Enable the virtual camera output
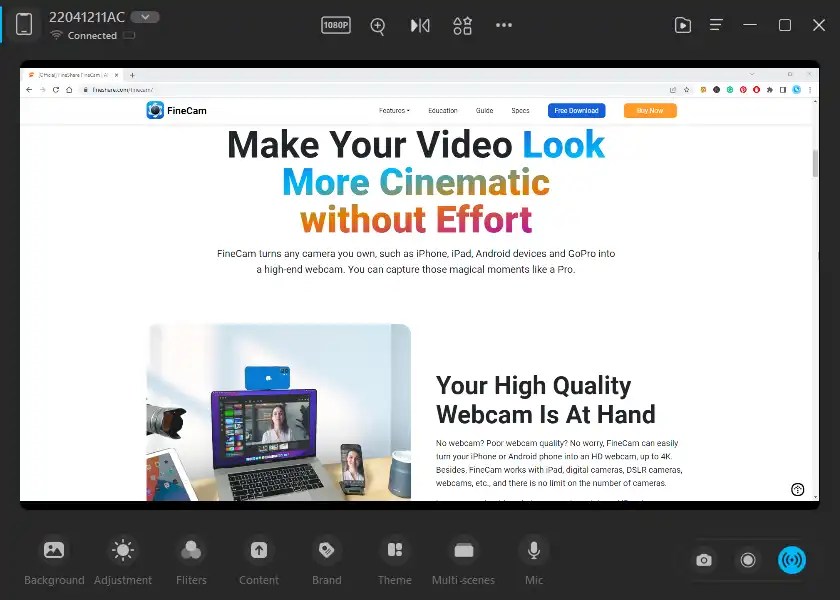Viewport: 840px width, 600px height. pos(792,560)
